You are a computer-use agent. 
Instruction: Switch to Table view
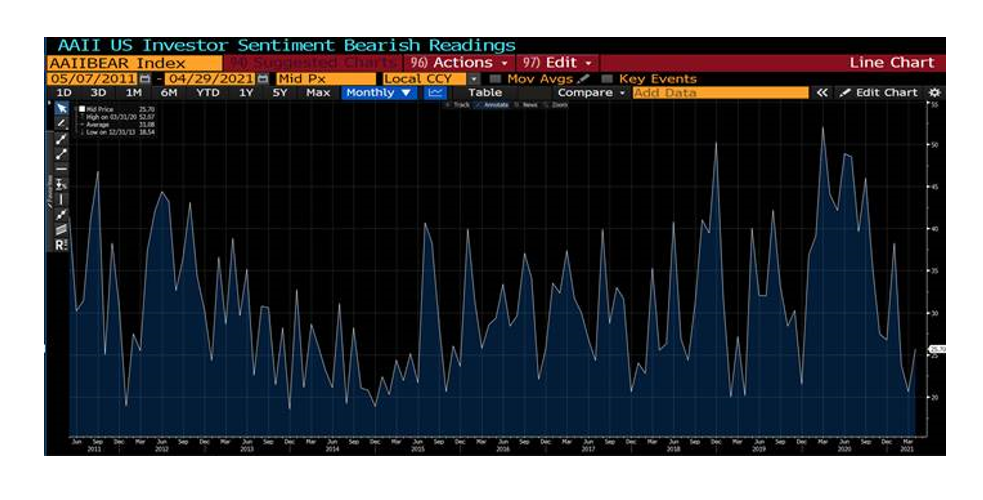485,93
